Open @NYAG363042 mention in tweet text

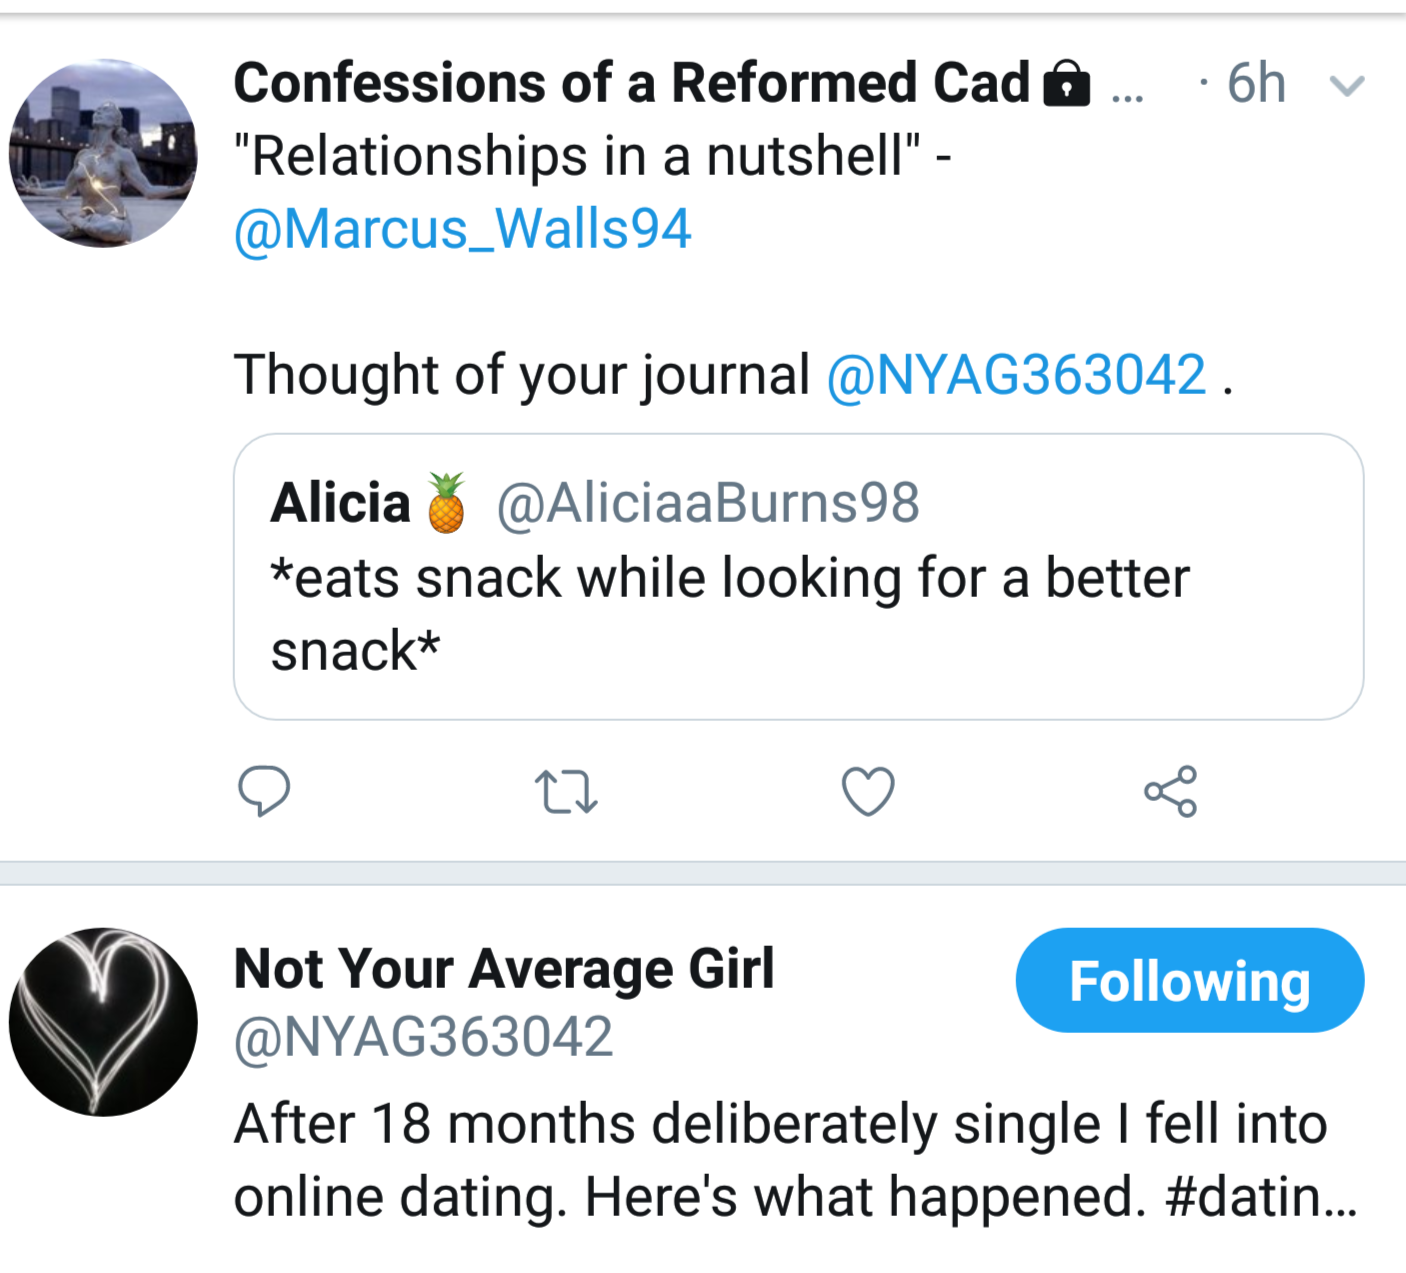1016,375
